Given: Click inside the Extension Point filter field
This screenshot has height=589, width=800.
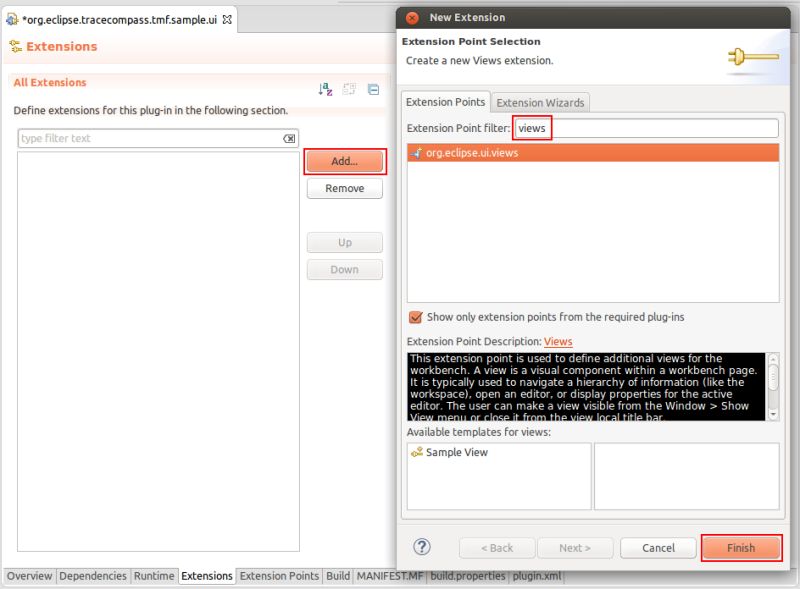Looking at the screenshot, I should click(600, 128).
